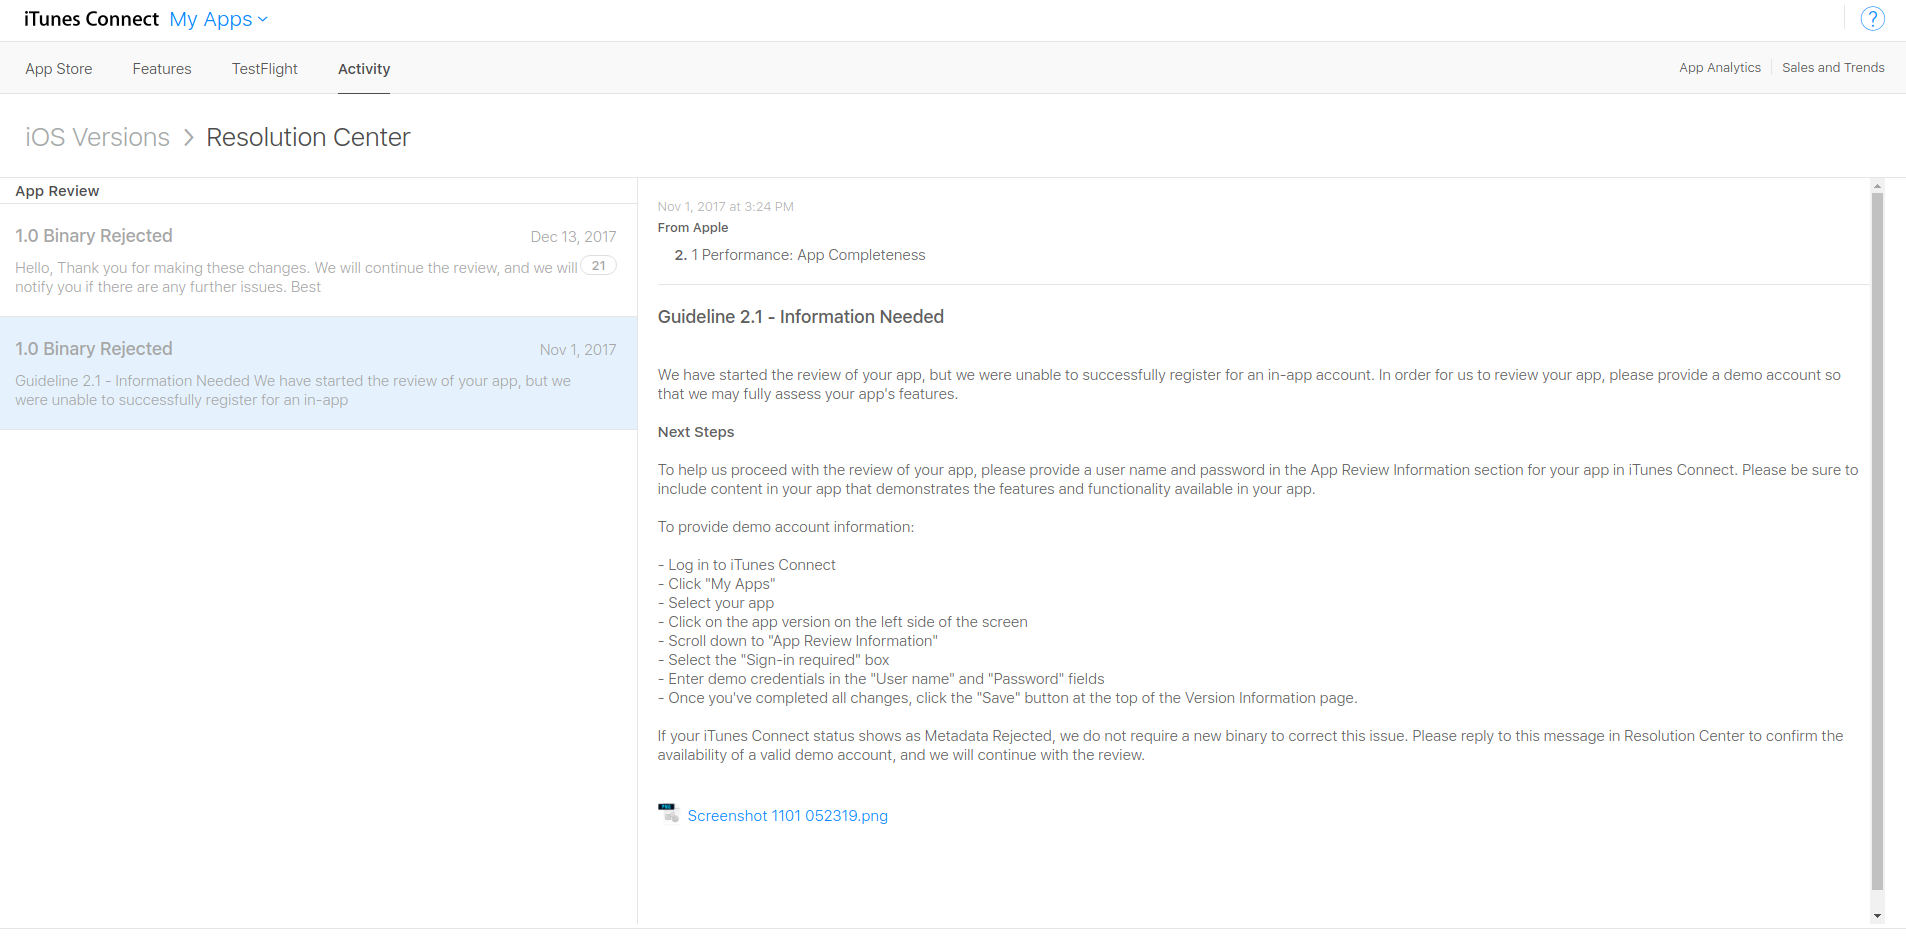Click iTunes Connect title
This screenshot has width=1906, height=938.
coord(91,19)
